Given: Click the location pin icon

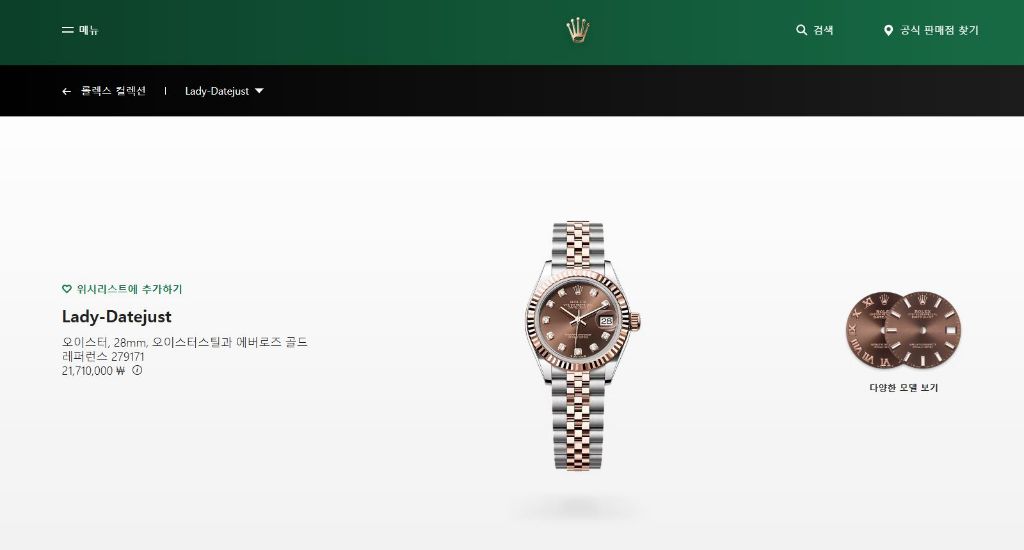Looking at the screenshot, I should (x=888, y=30).
